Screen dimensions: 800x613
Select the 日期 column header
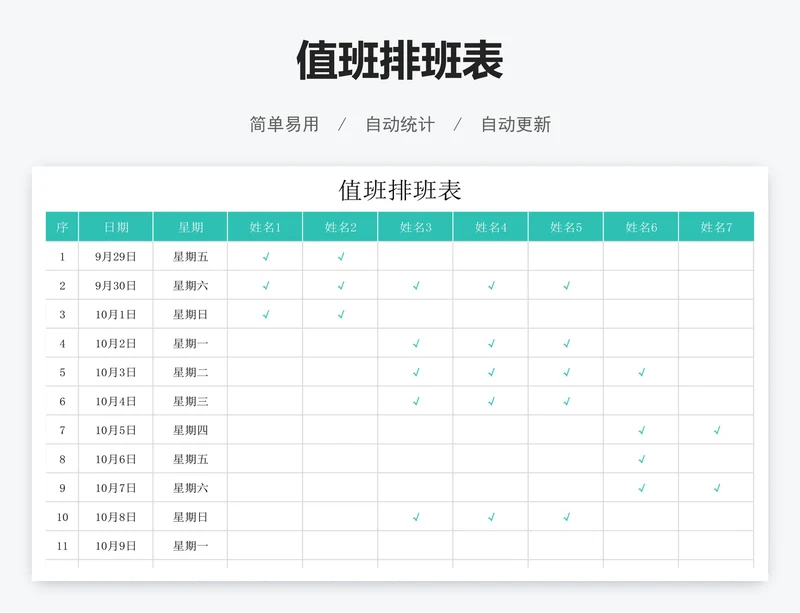(116, 227)
